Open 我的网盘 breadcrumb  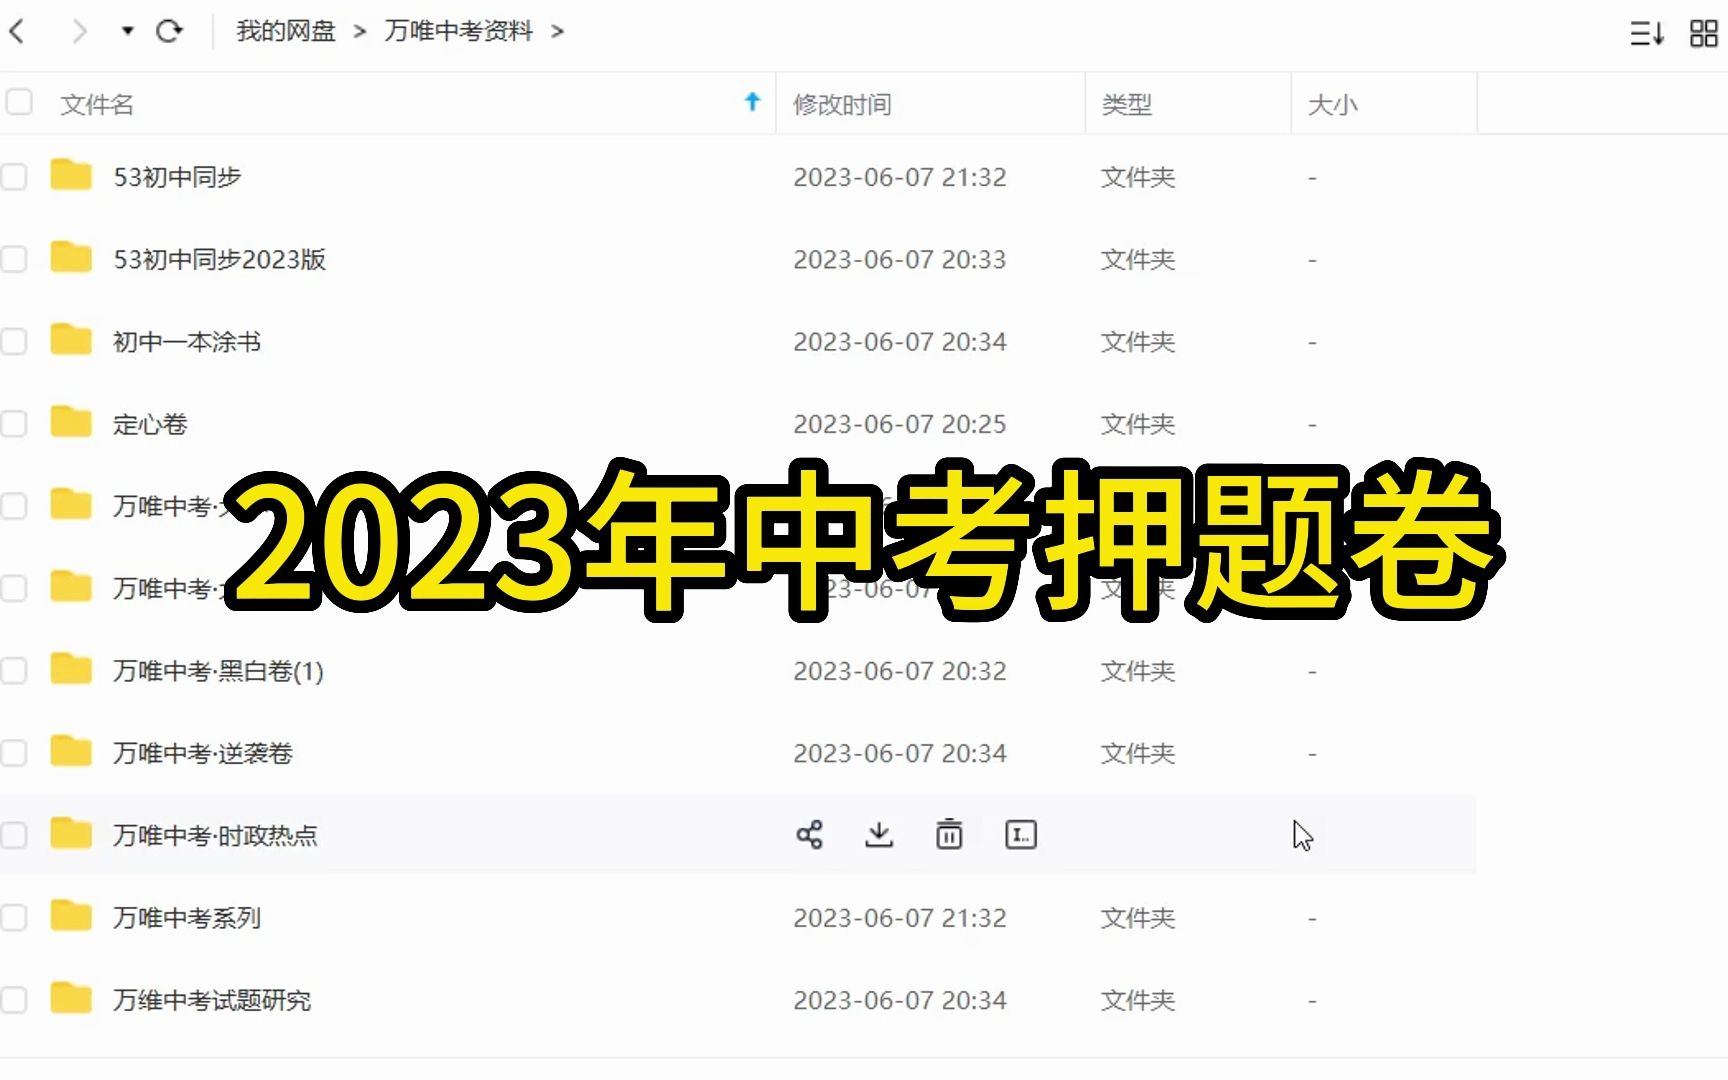286,31
